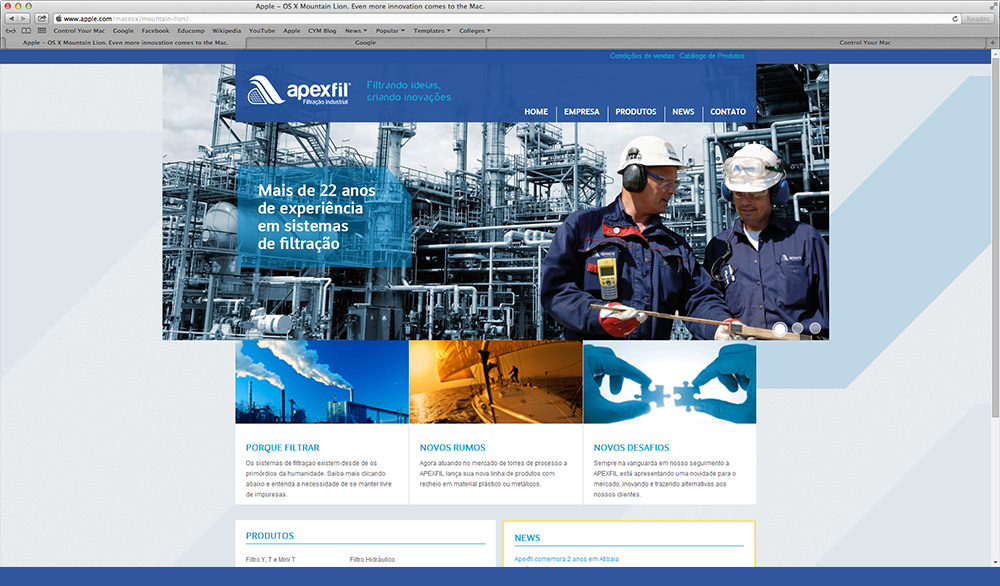Show bookmarks with the open book icon
The height and width of the screenshot is (586, 1000).
26,31
